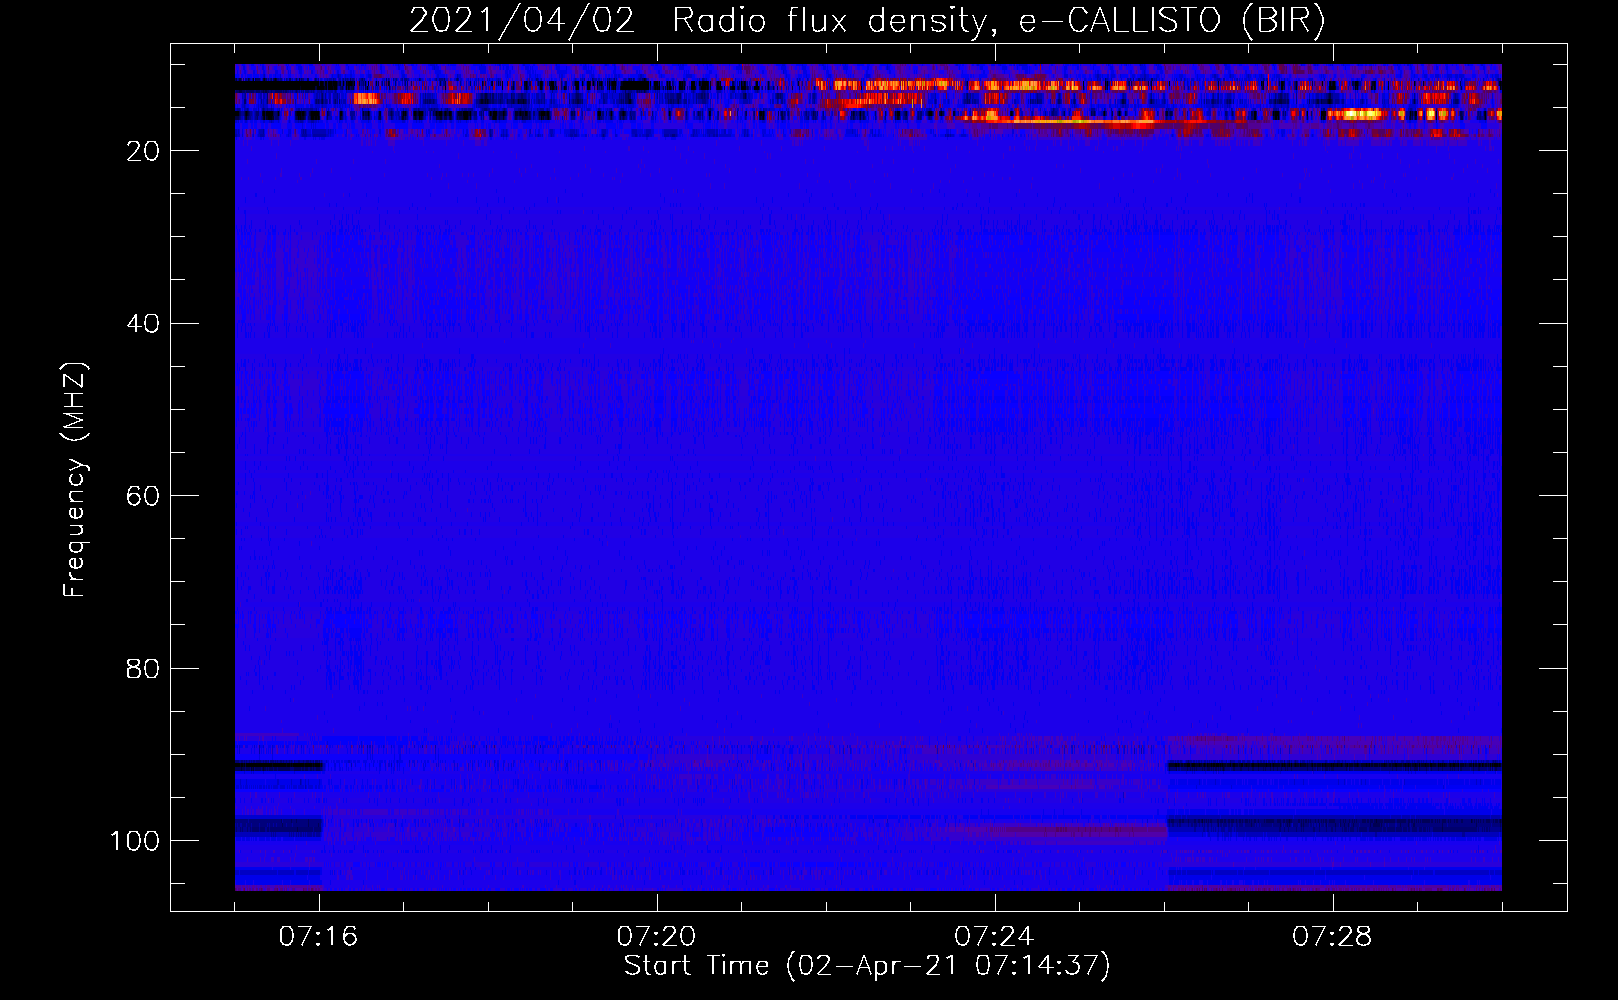Click the 20 MHz frequency tick label
This screenshot has width=1618, height=1000.
(143, 151)
